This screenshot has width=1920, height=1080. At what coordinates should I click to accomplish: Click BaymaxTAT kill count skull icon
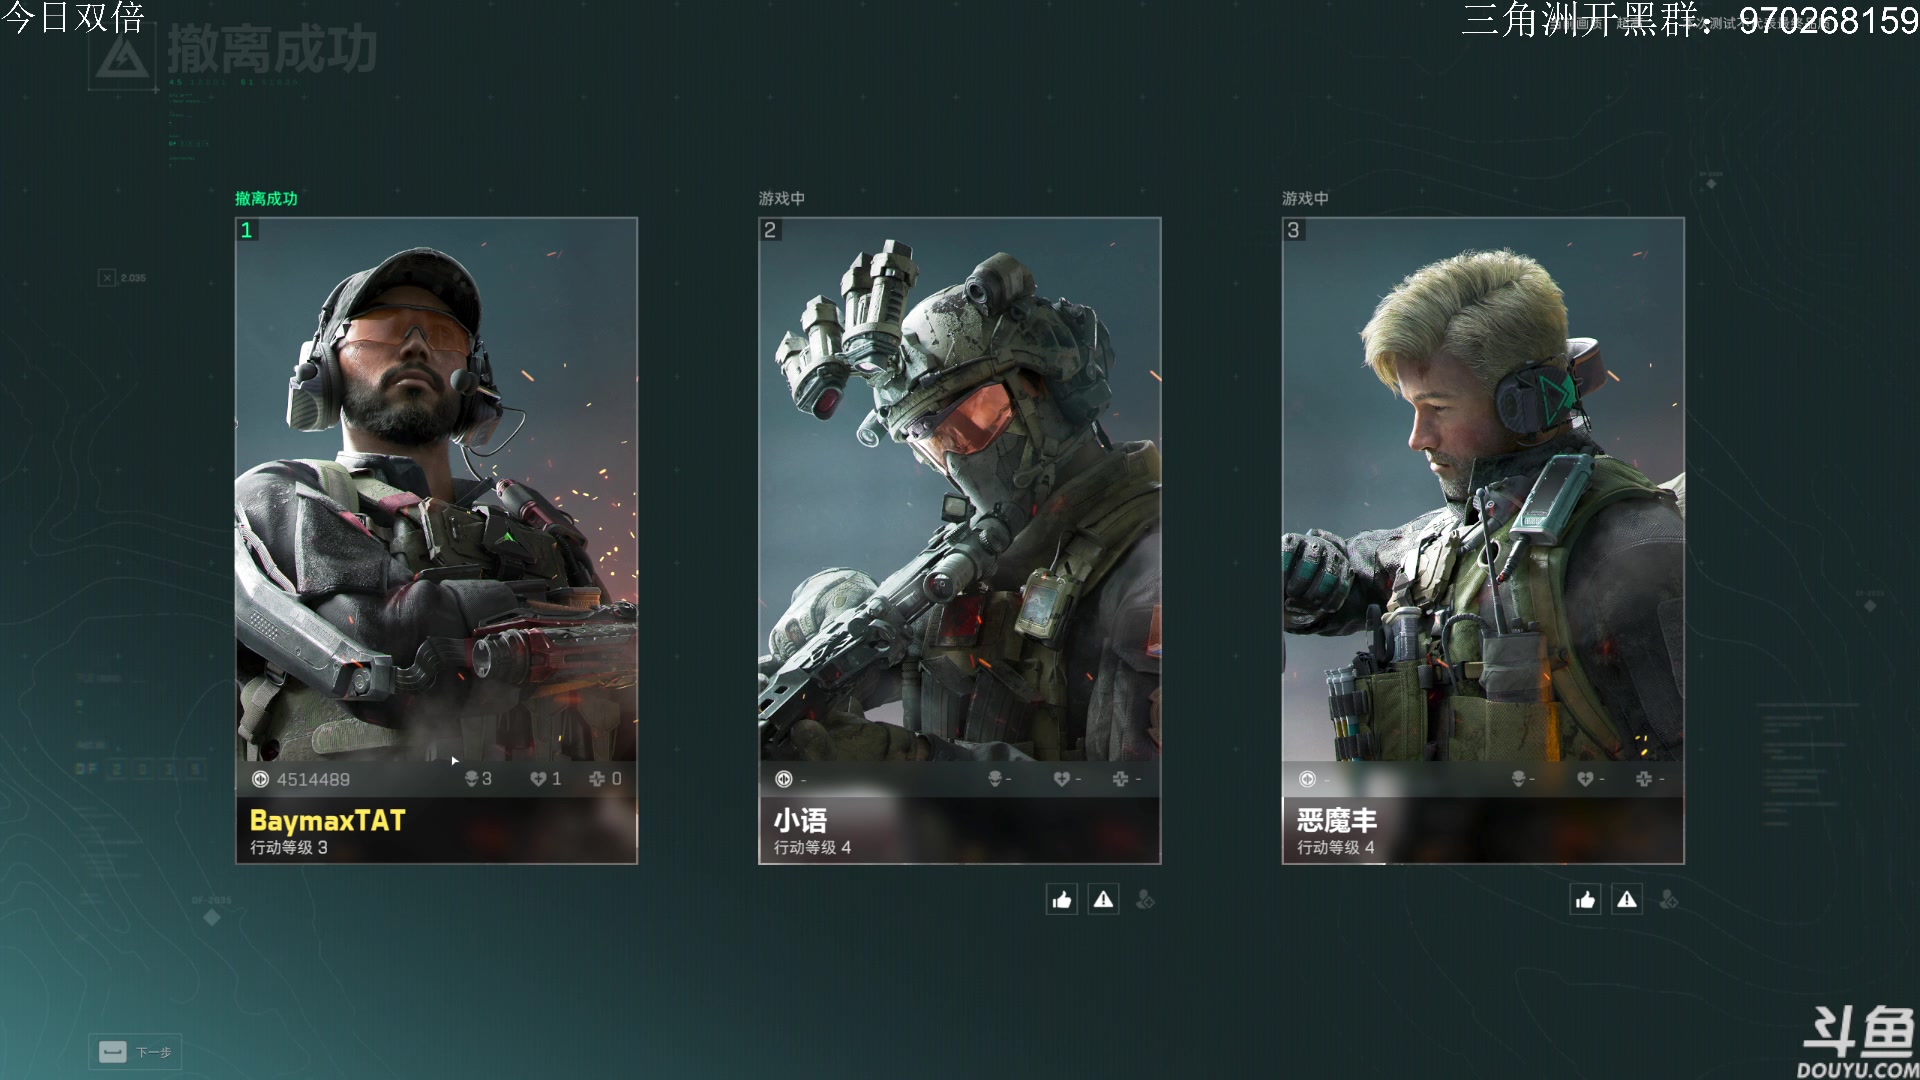471,779
